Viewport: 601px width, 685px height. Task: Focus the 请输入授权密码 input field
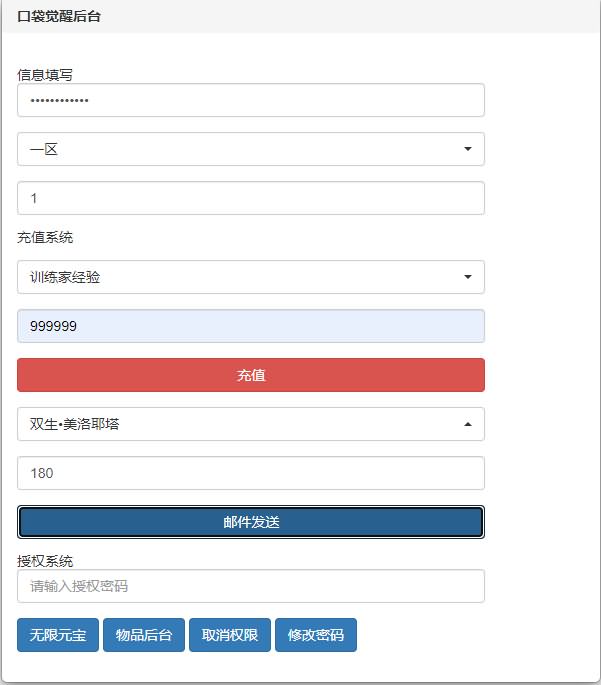[x=250, y=586]
